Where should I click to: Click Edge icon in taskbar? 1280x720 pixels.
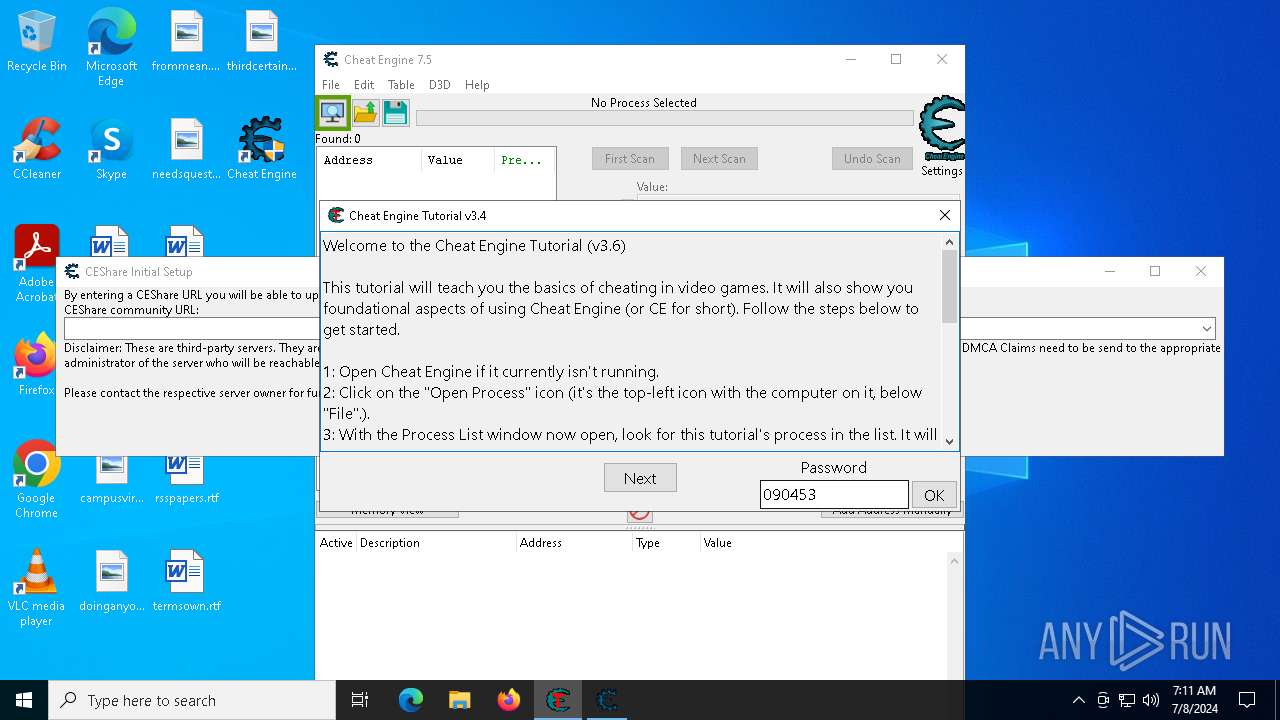[x=411, y=700]
